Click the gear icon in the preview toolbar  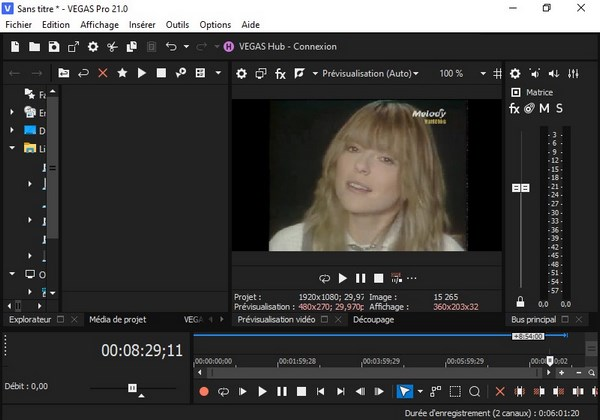click(241, 73)
